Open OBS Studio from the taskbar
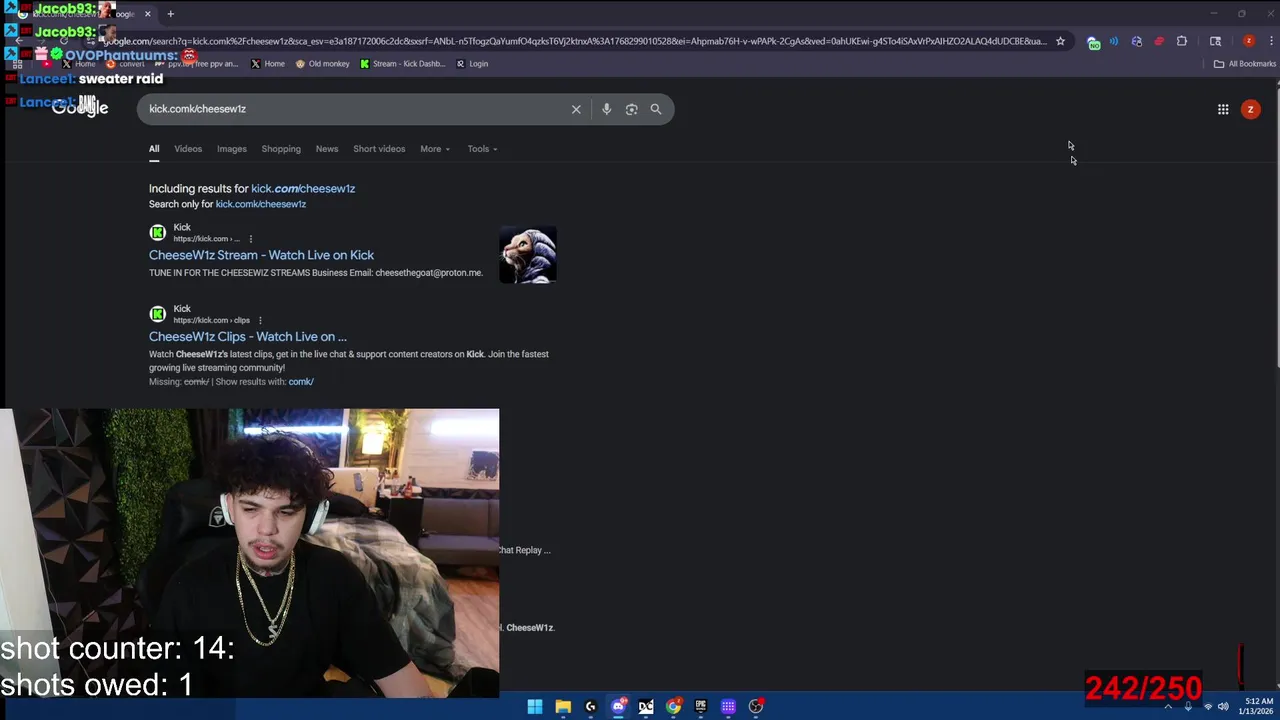The height and width of the screenshot is (720, 1280). point(756,707)
